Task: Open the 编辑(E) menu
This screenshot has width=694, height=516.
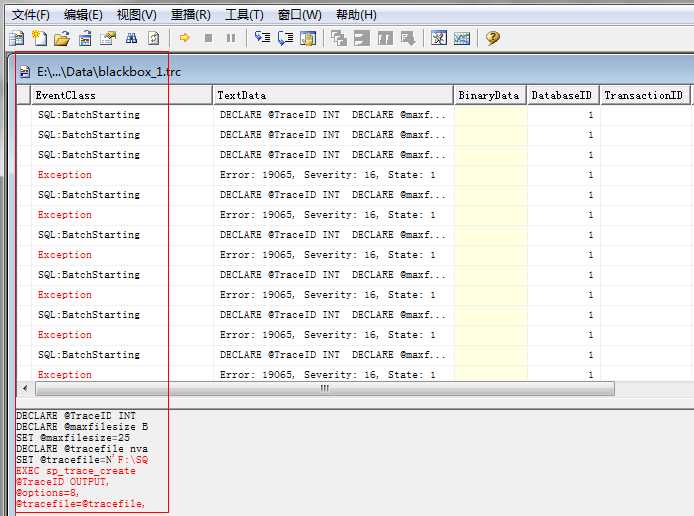Action: tap(83, 15)
